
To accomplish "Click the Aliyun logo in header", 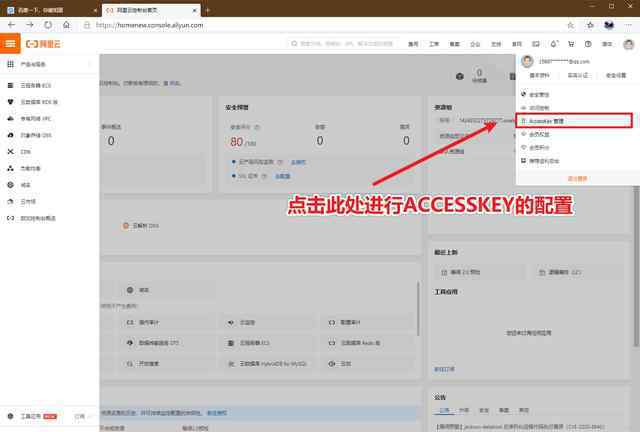I will [x=43, y=44].
